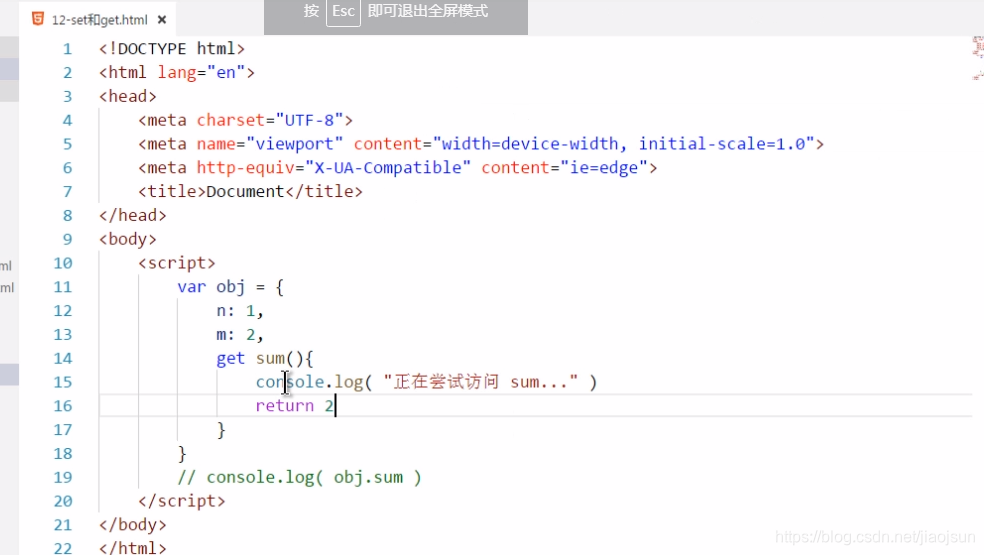Click line number 22 in gutter
Image resolution: width=984 pixels, height=555 pixels.
point(63,548)
